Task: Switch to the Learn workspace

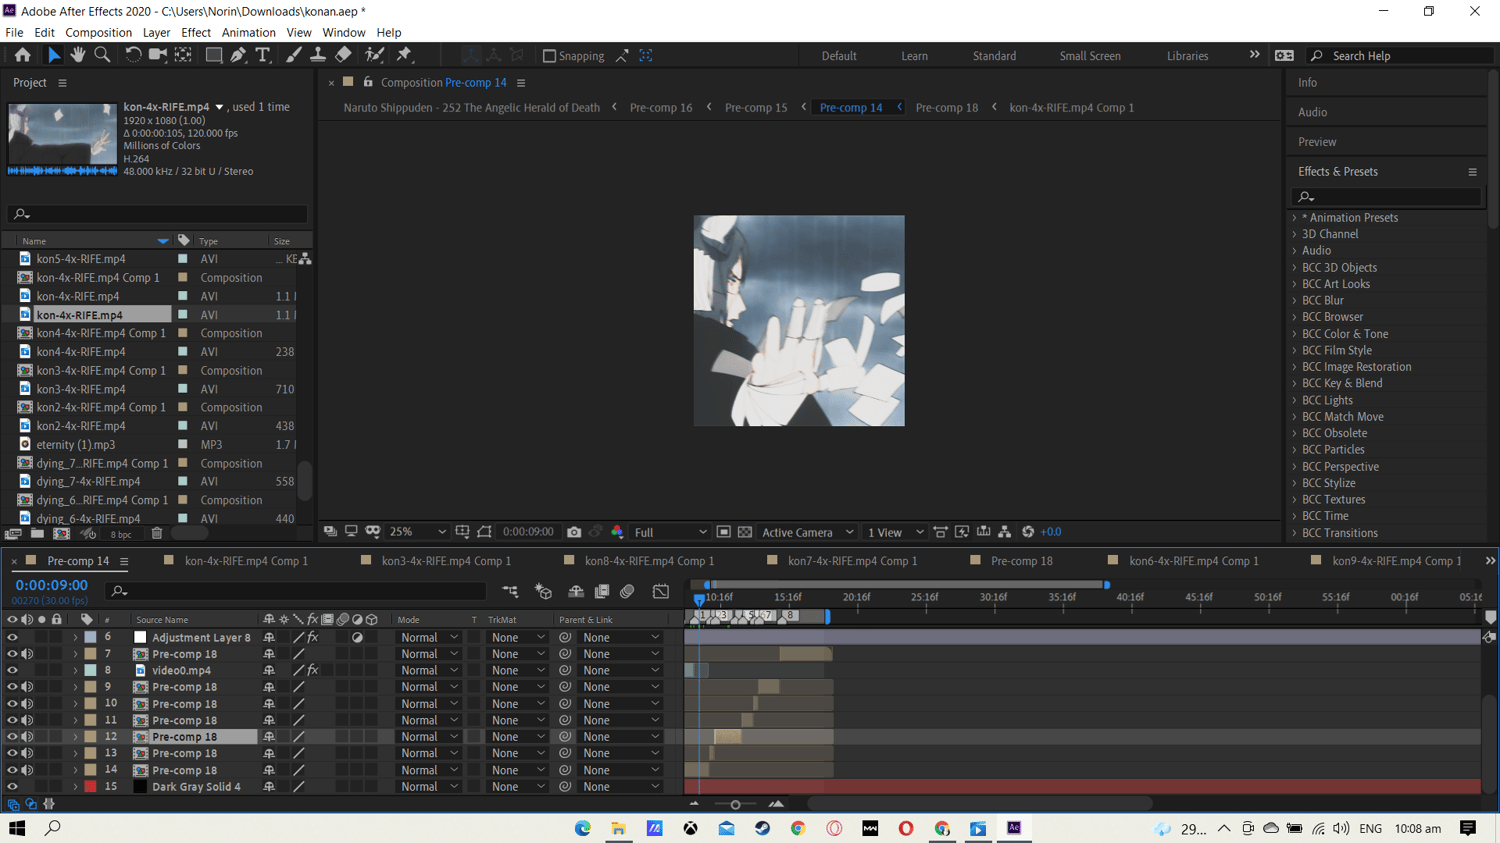Action: (914, 56)
